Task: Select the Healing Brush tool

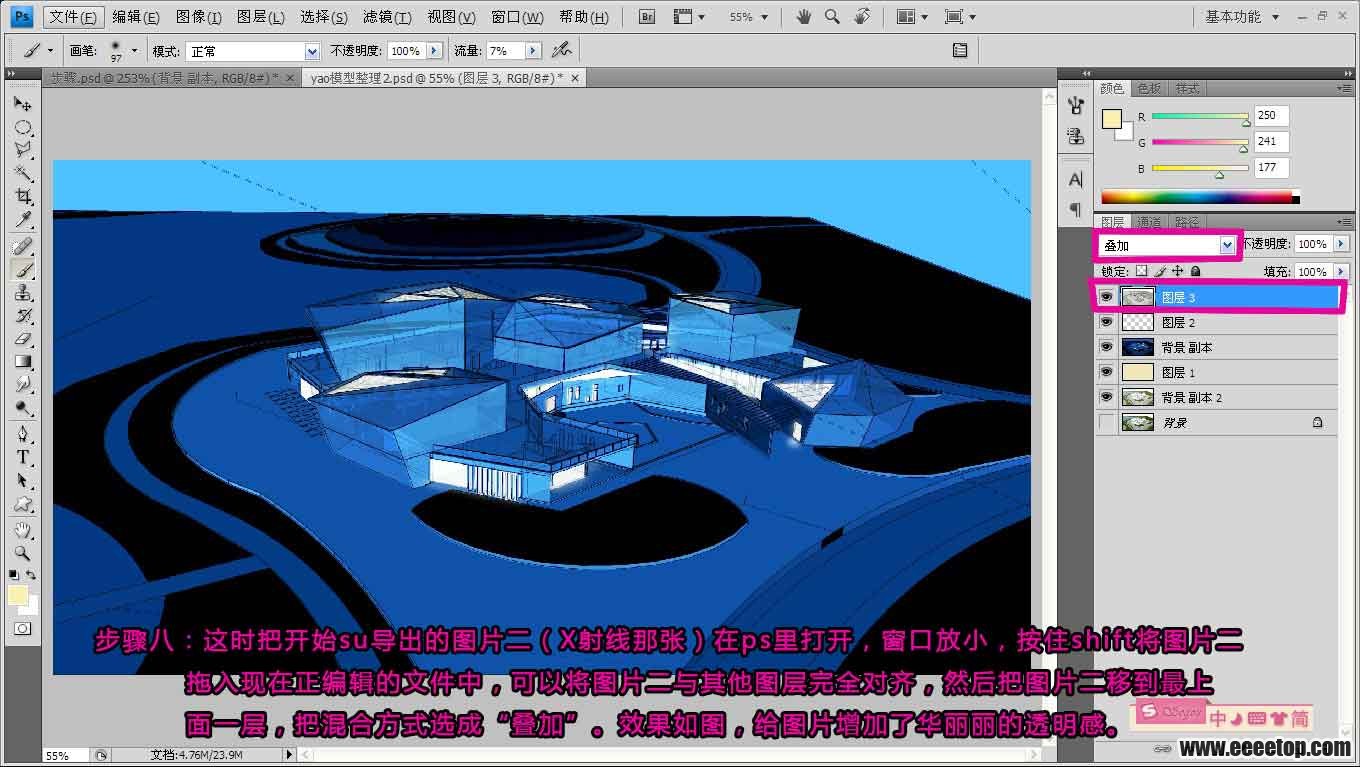Action: click(x=23, y=246)
